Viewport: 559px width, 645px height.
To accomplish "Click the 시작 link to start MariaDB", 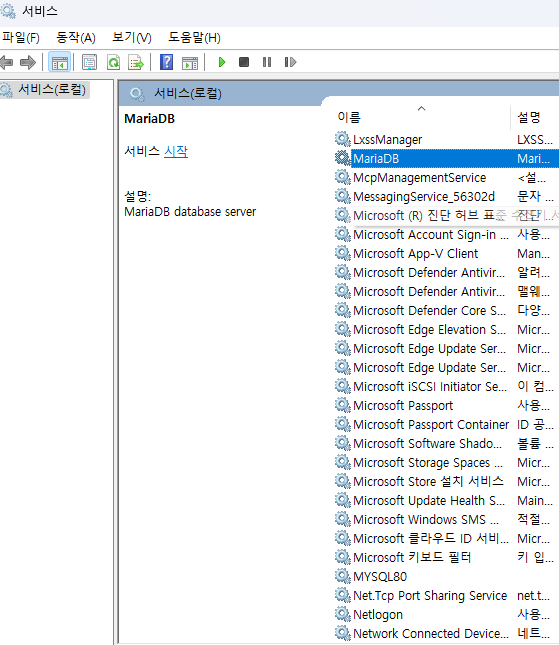I will (x=176, y=151).
